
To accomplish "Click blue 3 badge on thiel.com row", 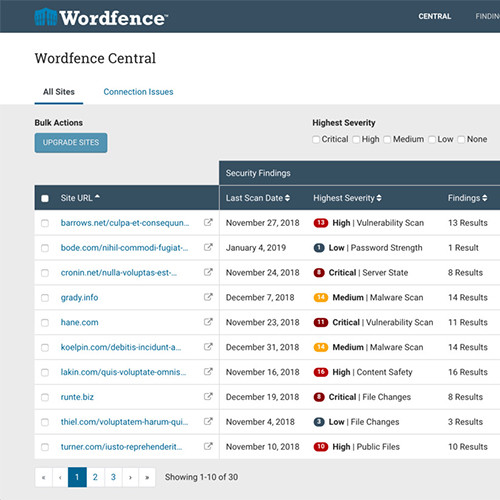I will point(319,422).
